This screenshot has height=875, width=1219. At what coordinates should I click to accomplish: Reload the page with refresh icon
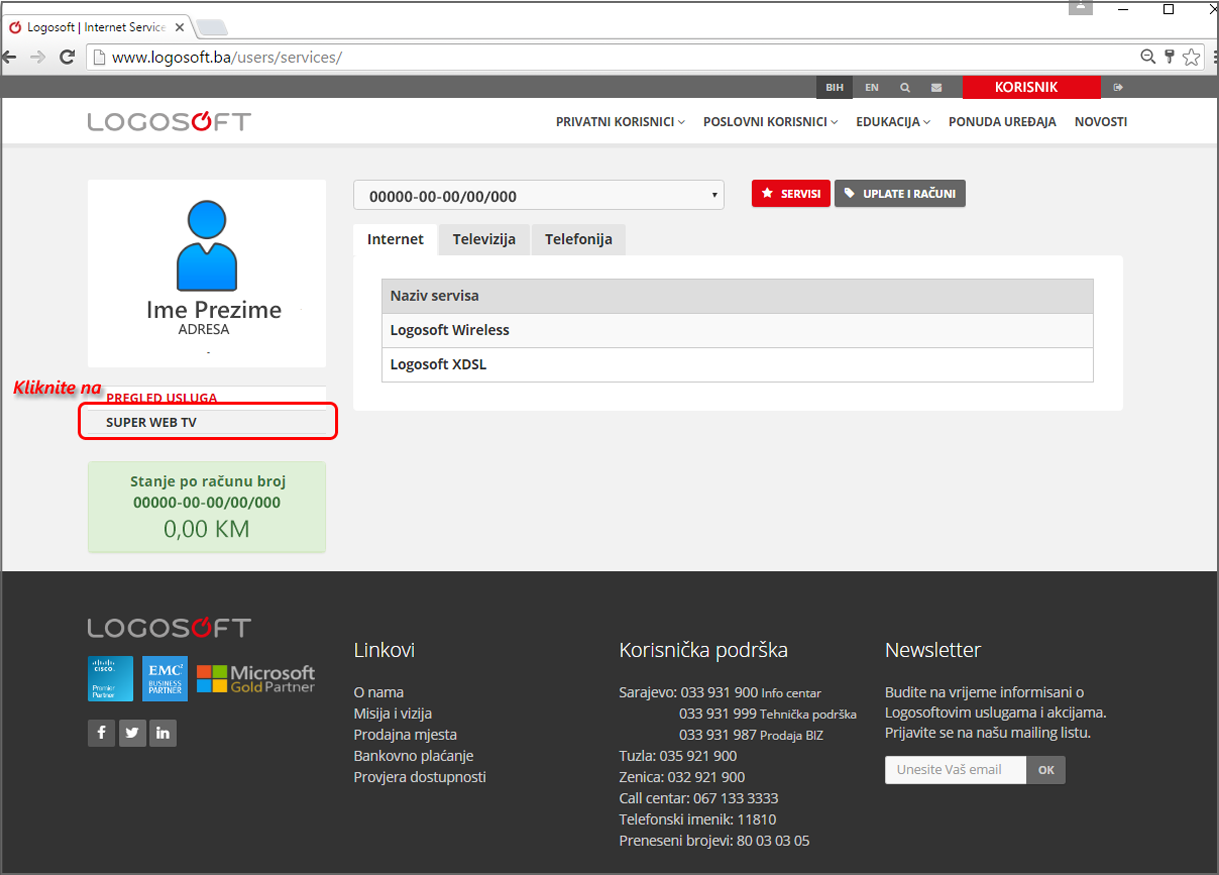point(68,57)
